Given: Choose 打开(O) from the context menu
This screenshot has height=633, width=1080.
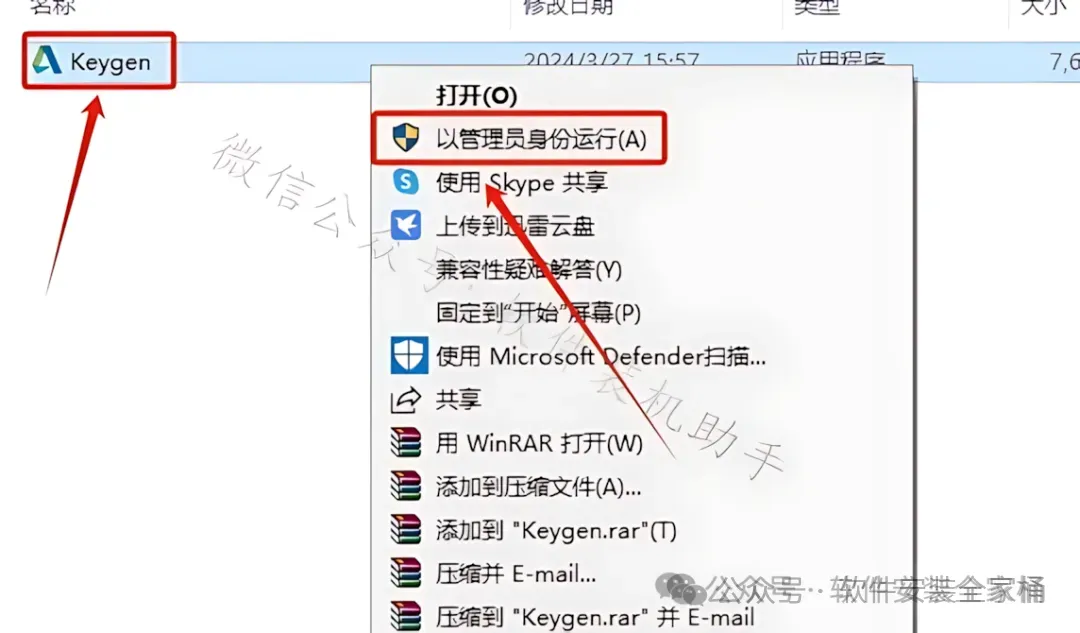Looking at the screenshot, I should (476, 95).
